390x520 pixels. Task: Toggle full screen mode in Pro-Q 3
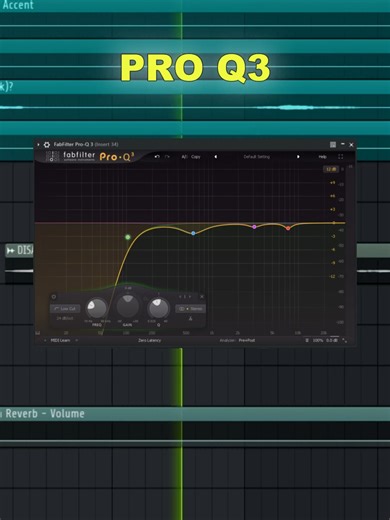point(340,157)
